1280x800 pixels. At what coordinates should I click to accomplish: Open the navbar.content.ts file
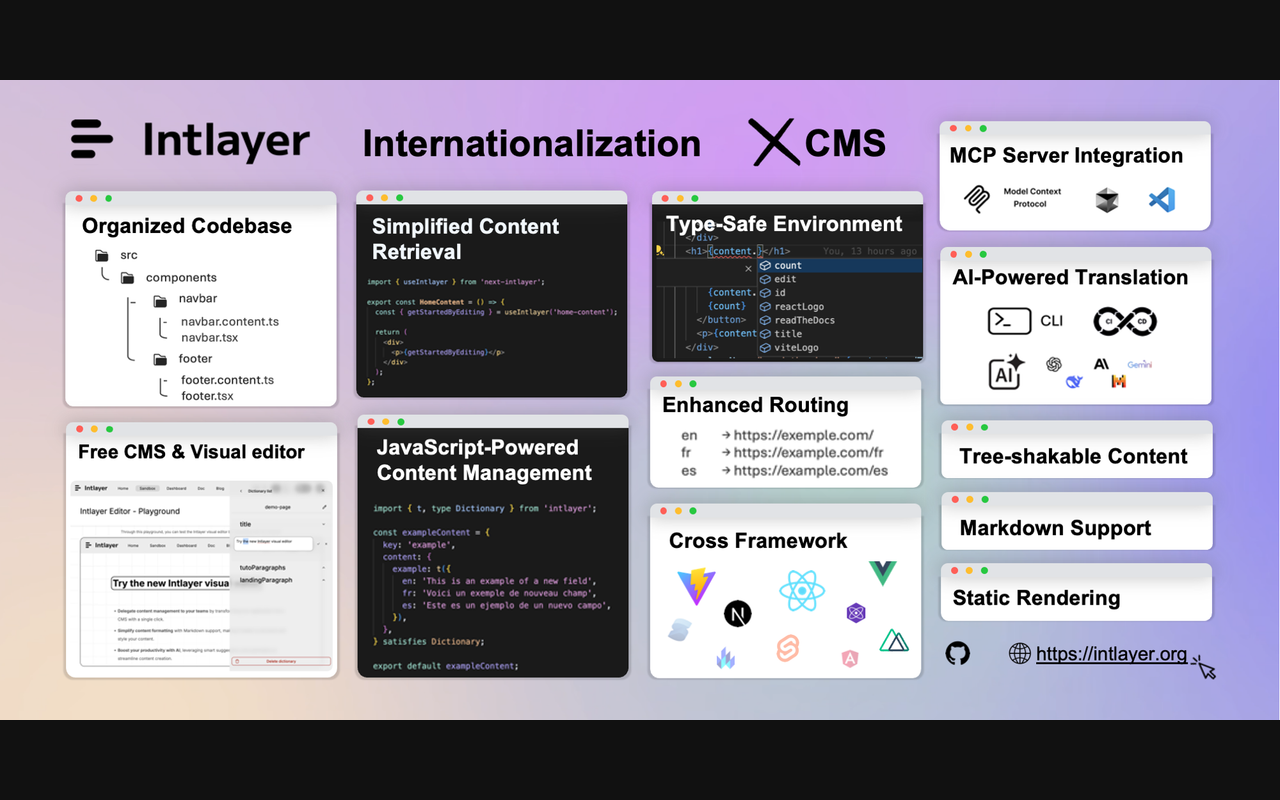click(x=230, y=322)
